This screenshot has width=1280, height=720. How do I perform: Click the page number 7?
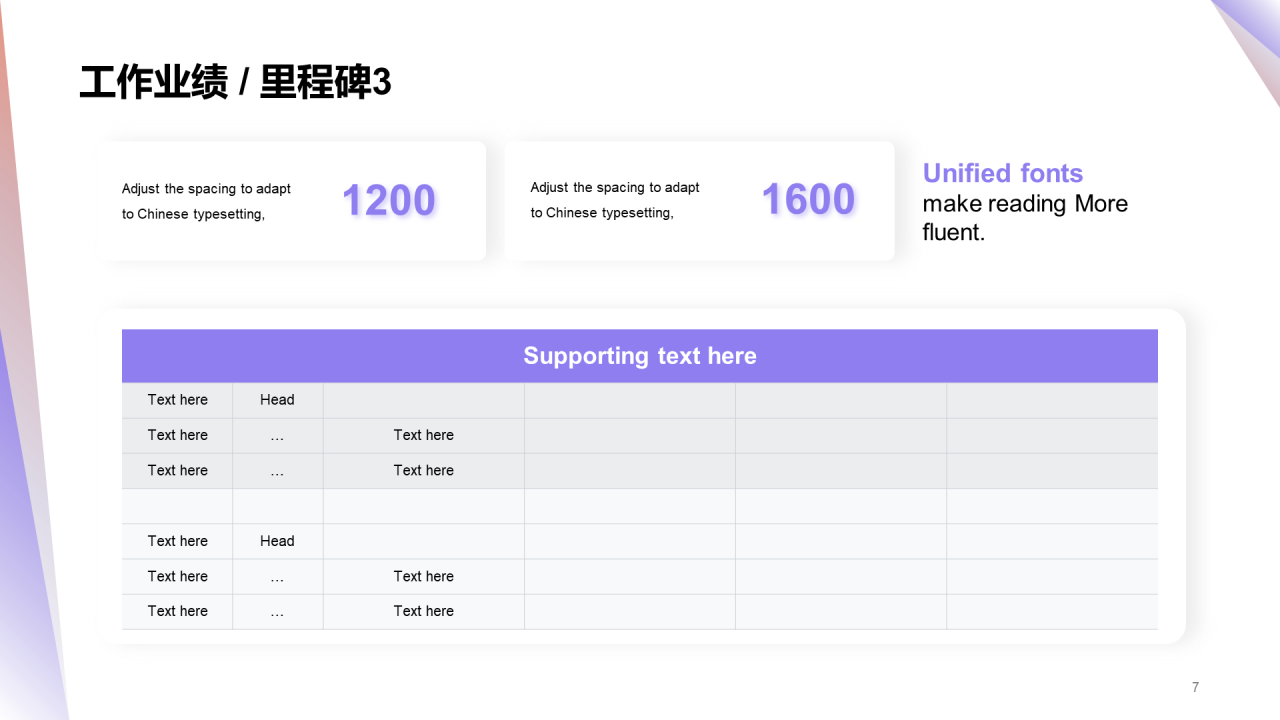1195,687
